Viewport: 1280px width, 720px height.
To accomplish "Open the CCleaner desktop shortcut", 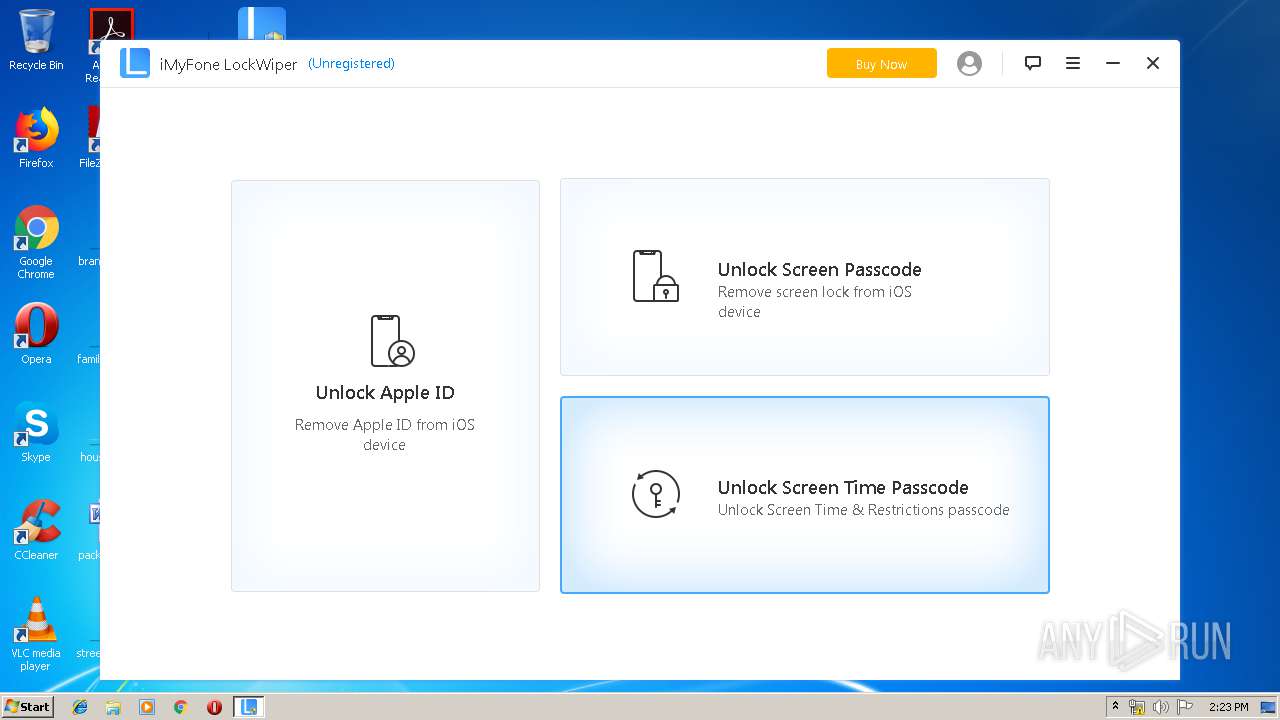I will coord(36,530).
